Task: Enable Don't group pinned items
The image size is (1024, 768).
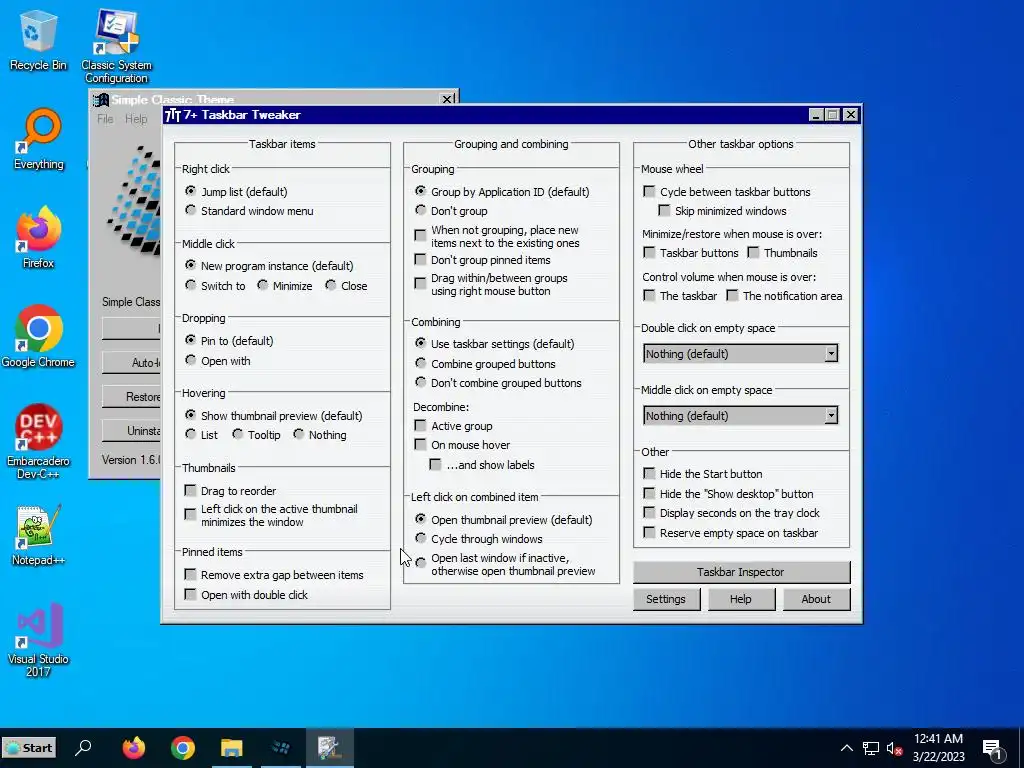Action: 420,260
